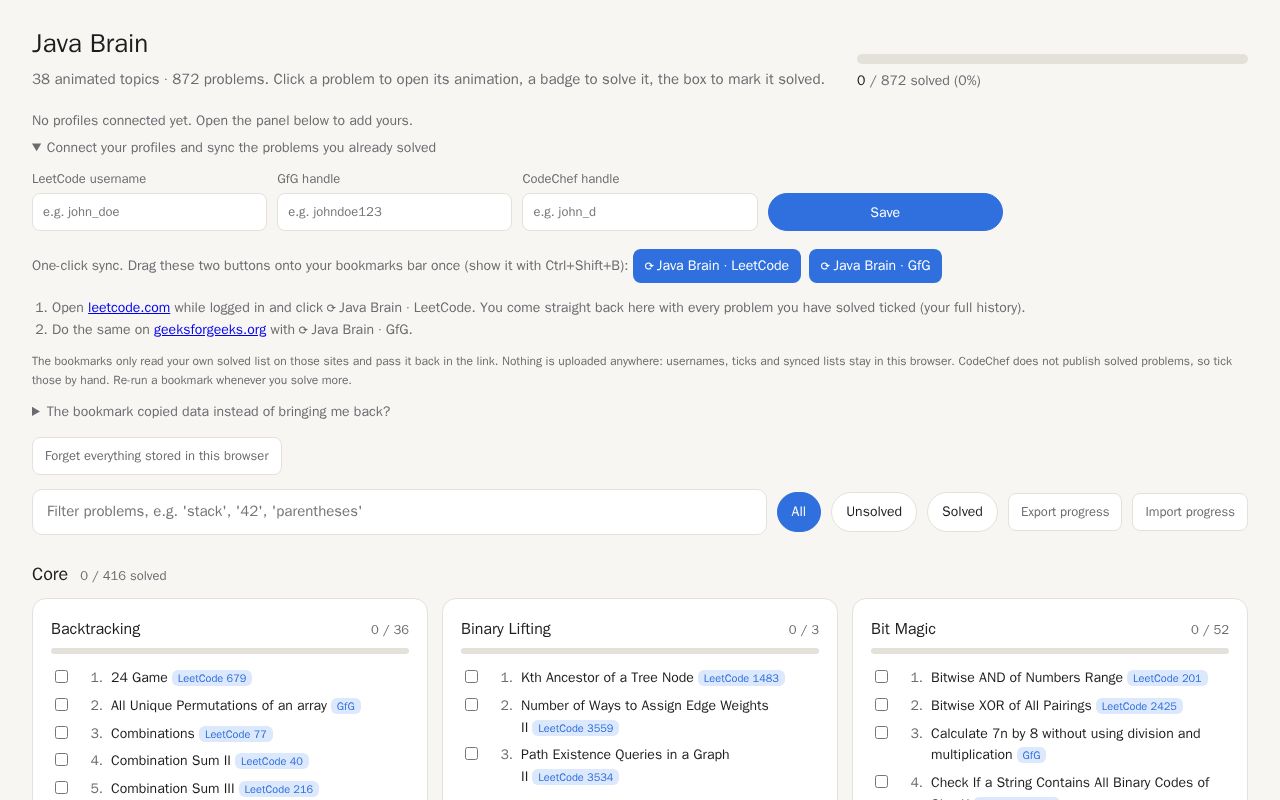Mark Combination Sum III as solved
Viewport: 1280px width, 800px height.
[61, 788]
